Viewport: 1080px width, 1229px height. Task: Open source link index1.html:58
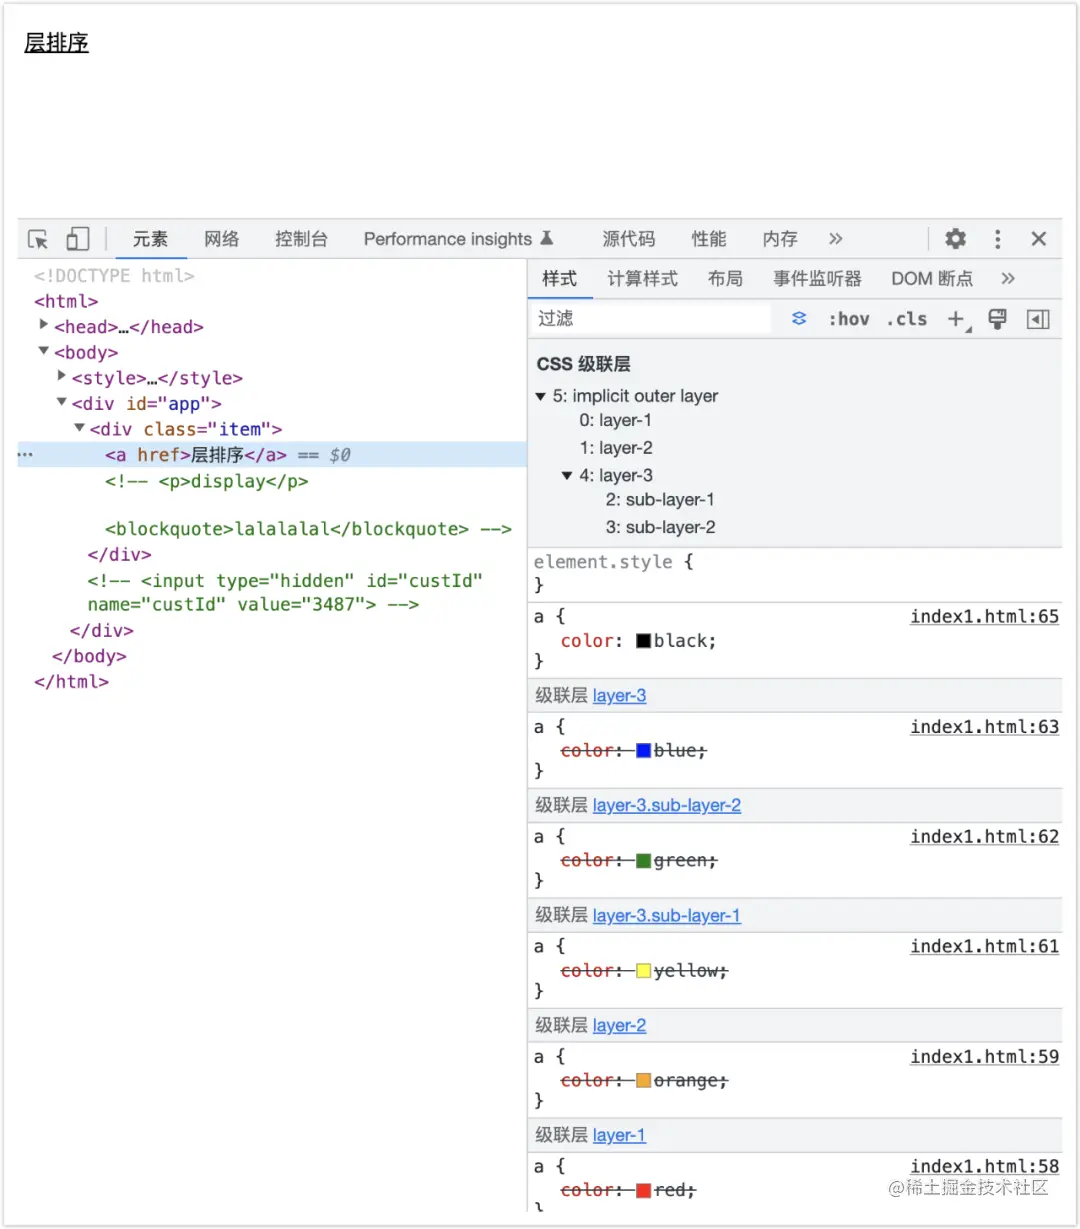pyautogui.click(x=984, y=1167)
